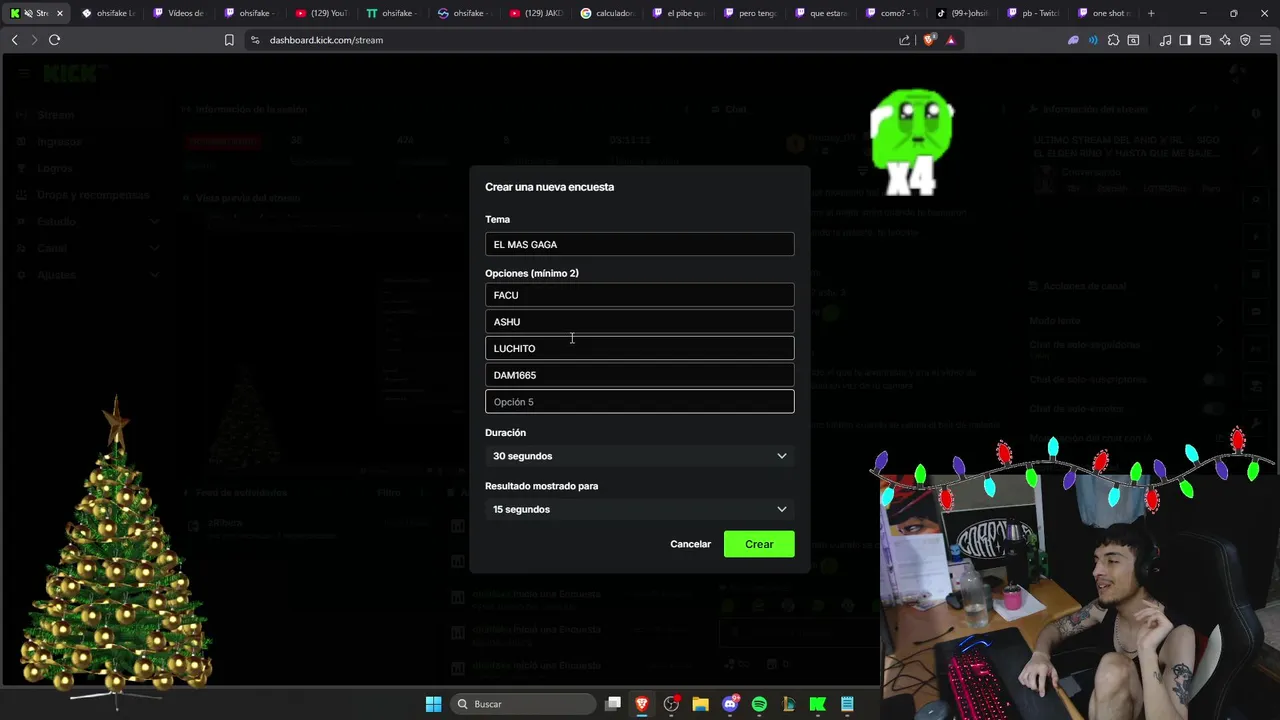Screen dimensions: 1280x720
Task: Click the option field containing DAM1665
Action: coord(640,375)
